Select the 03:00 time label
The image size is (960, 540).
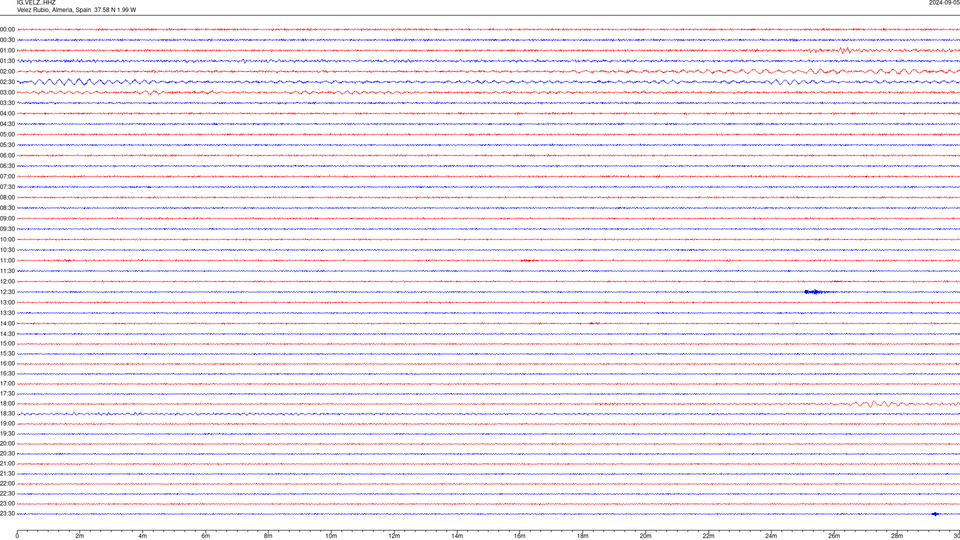coord(7,92)
